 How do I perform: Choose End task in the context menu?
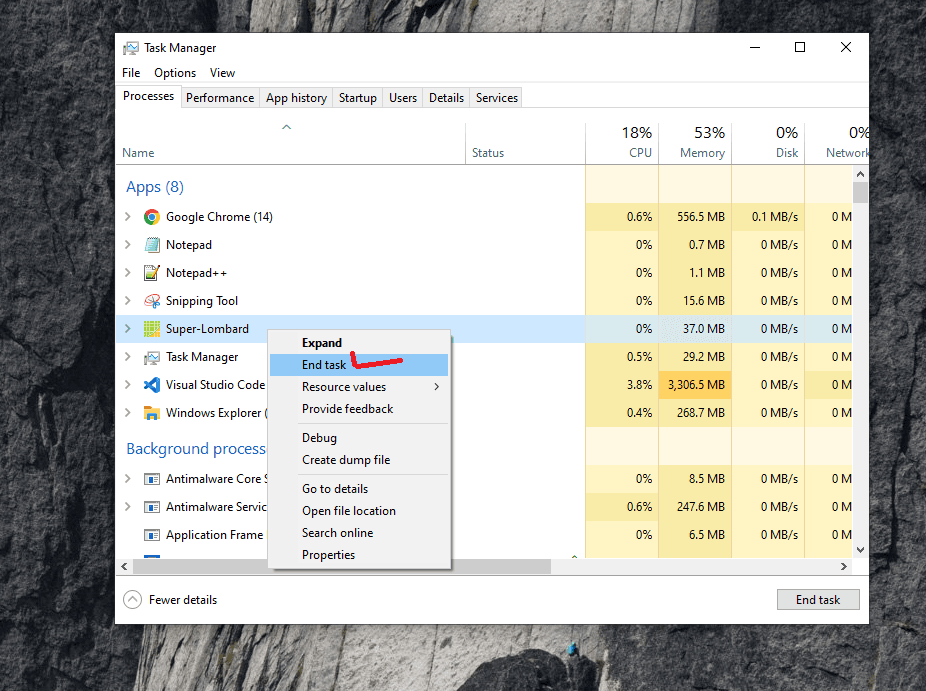point(359,365)
